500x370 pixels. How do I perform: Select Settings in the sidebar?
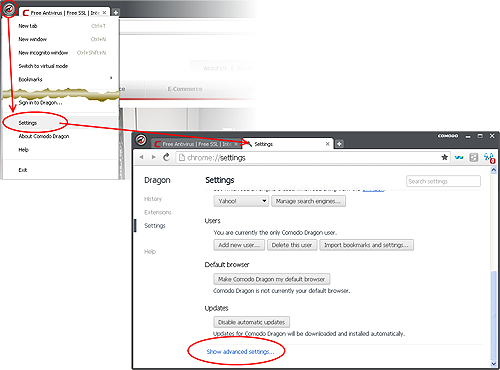click(x=155, y=226)
